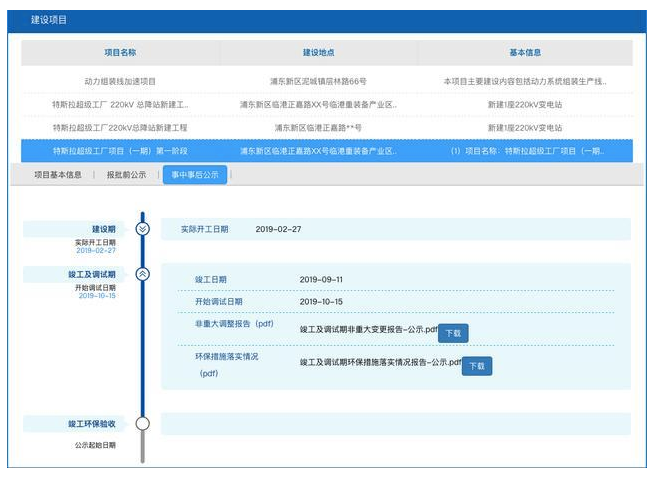Click the 开始调试日期 value 2019-10-15 in panel

tap(321, 302)
